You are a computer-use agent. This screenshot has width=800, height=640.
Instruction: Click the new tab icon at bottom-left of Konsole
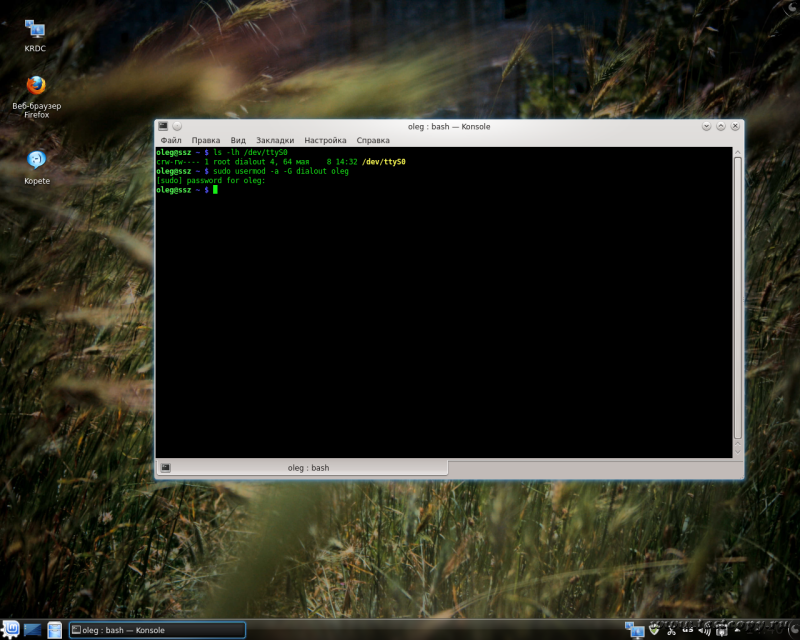pyautogui.click(x=165, y=468)
